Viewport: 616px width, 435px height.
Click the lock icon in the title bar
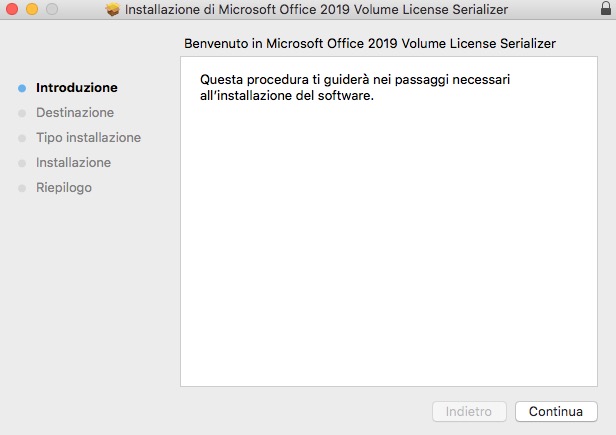[x=603, y=10]
